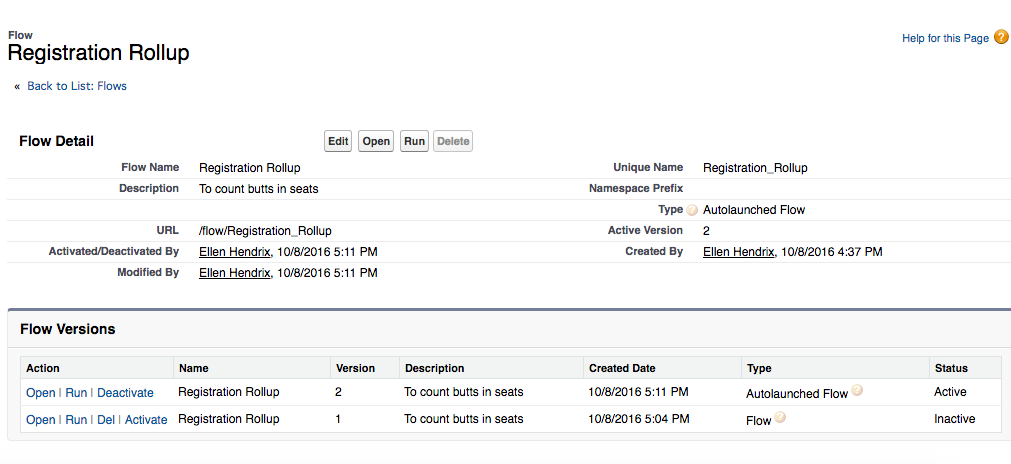Deactivate version 2 of Registration Rollup
This screenshot has height=464, width=1011.
point(125,393)
